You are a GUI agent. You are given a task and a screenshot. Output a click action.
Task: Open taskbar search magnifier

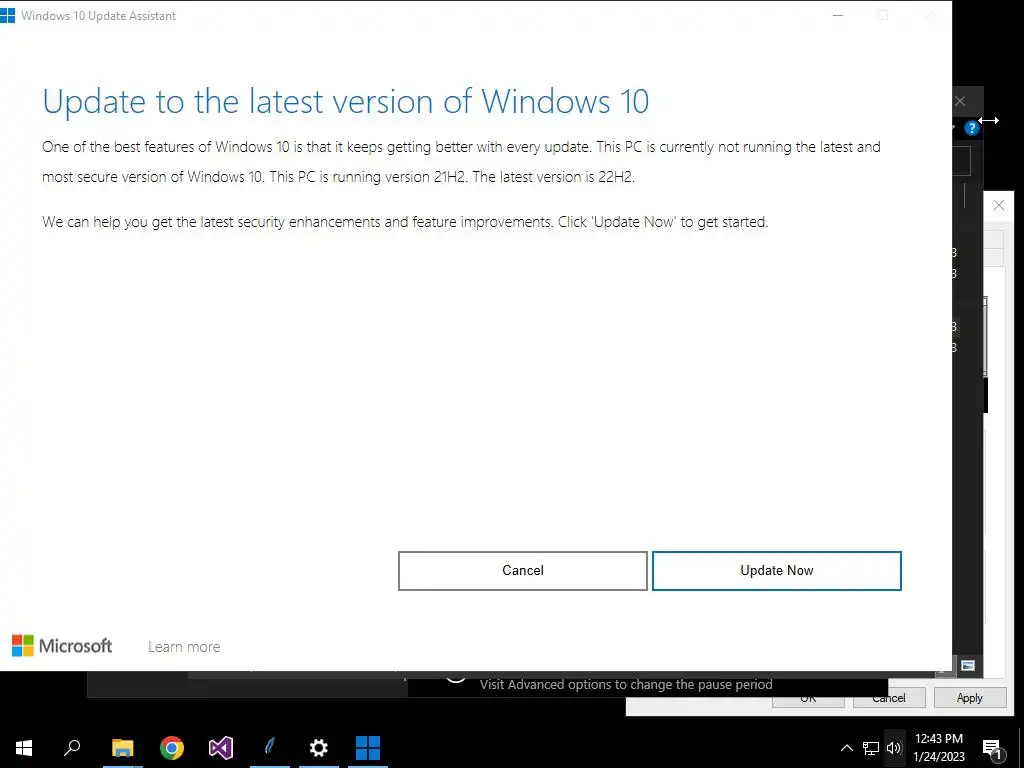pyautogui.click(x=72, y=748)
